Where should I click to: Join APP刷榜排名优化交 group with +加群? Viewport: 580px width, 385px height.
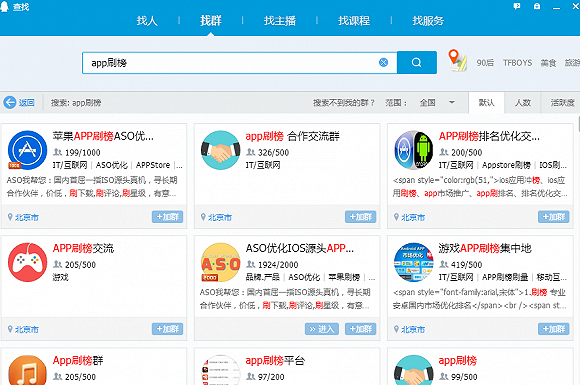point(554,217)
